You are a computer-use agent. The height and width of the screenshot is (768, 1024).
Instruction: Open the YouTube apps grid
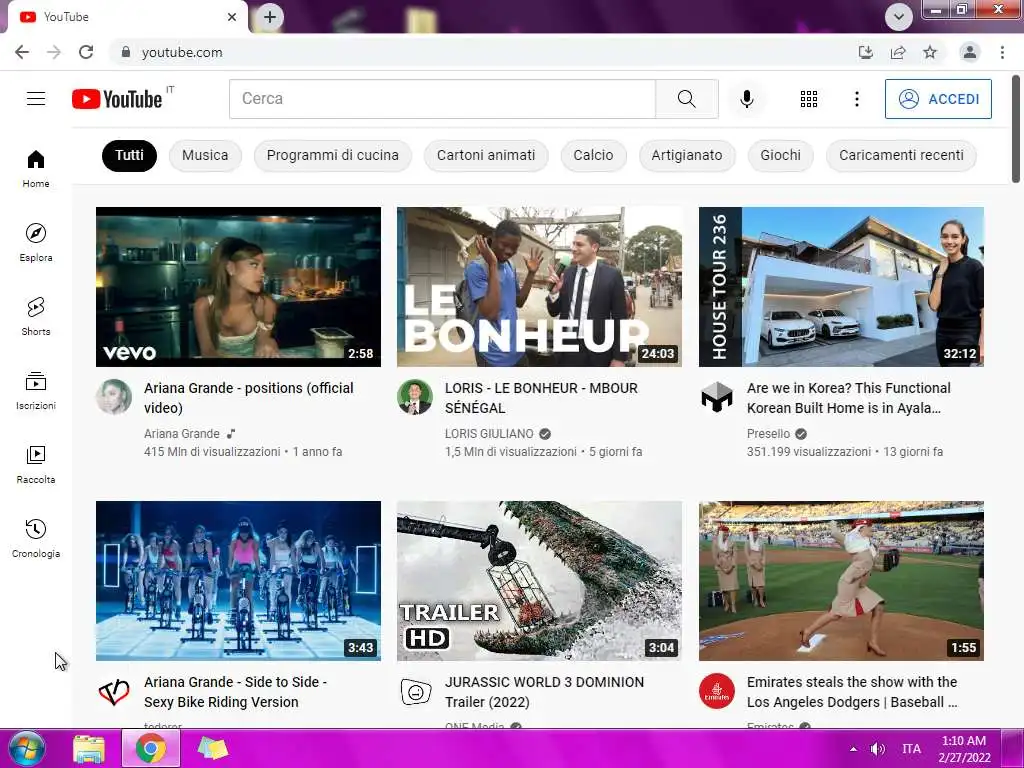808,99
